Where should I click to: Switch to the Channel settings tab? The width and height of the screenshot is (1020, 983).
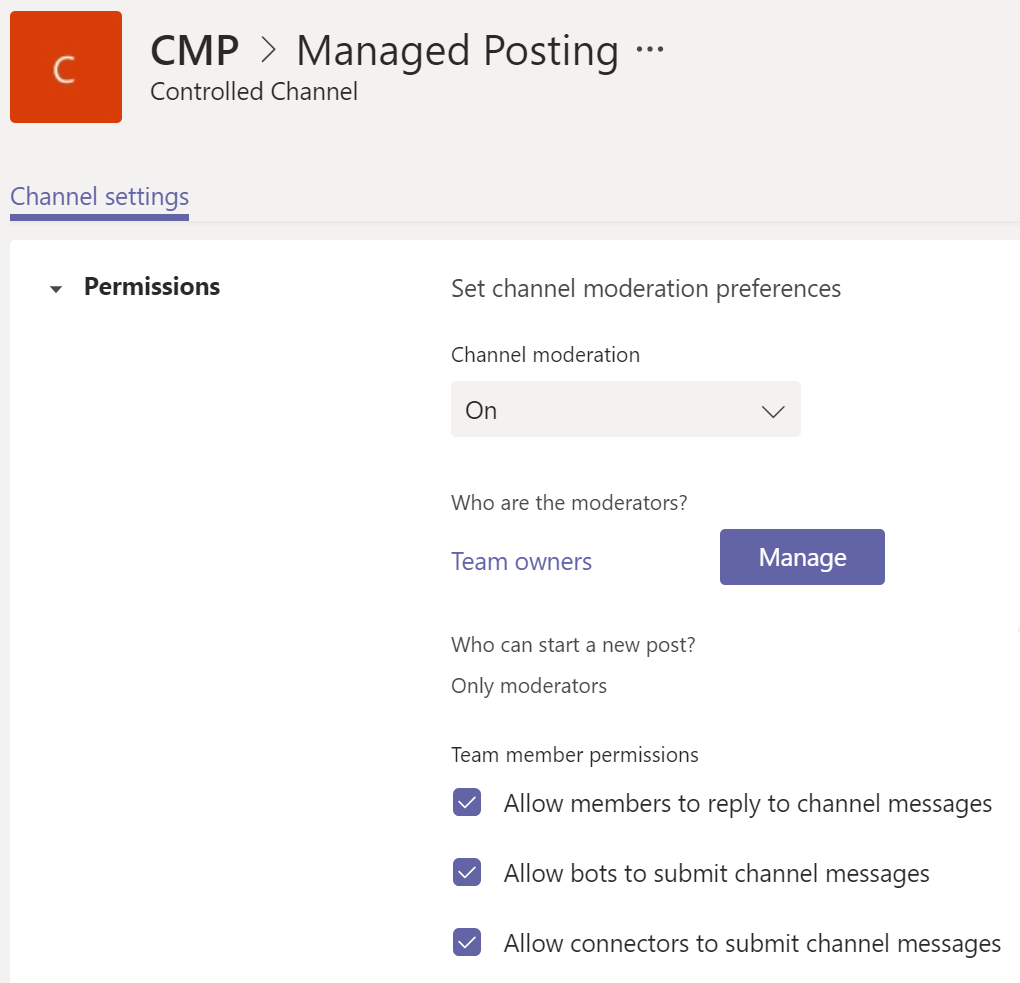(x=100, y=197)
